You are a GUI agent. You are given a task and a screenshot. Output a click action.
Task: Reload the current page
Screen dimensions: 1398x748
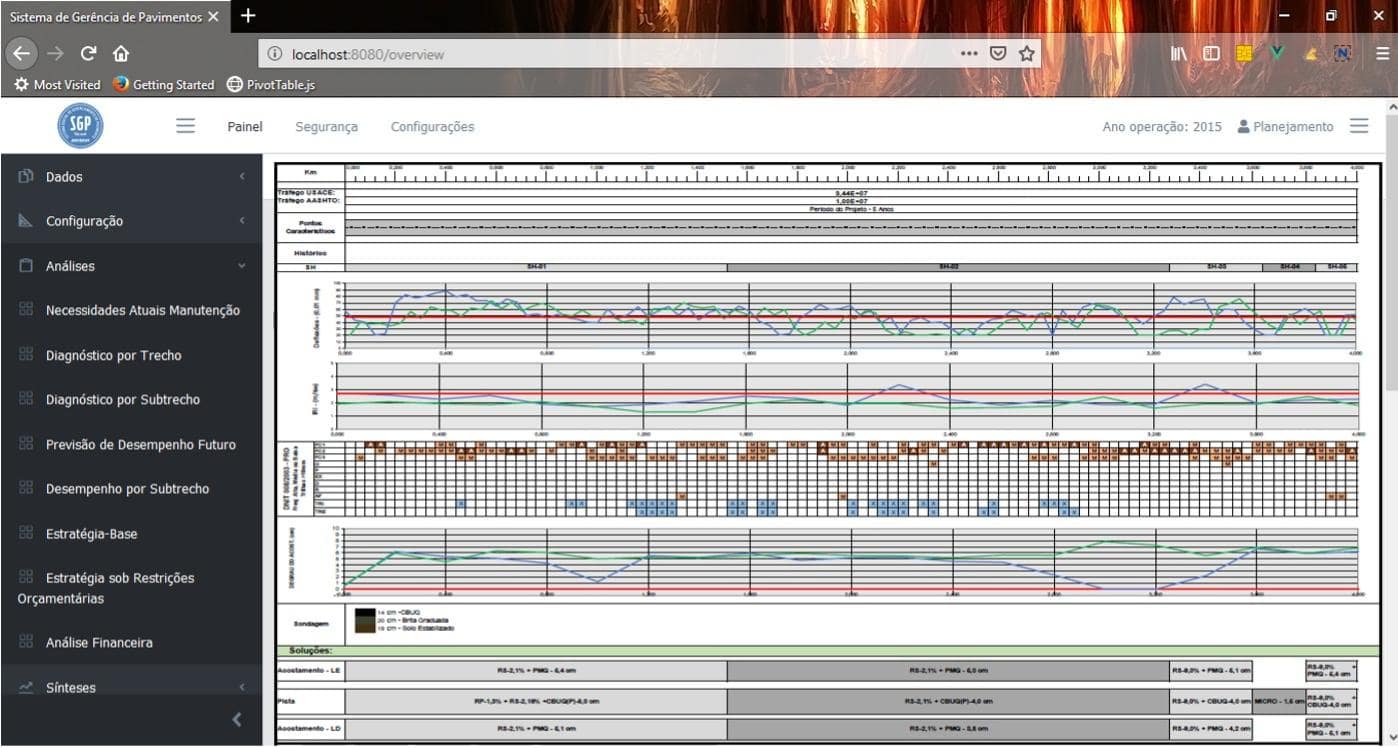tap(88, 54)
